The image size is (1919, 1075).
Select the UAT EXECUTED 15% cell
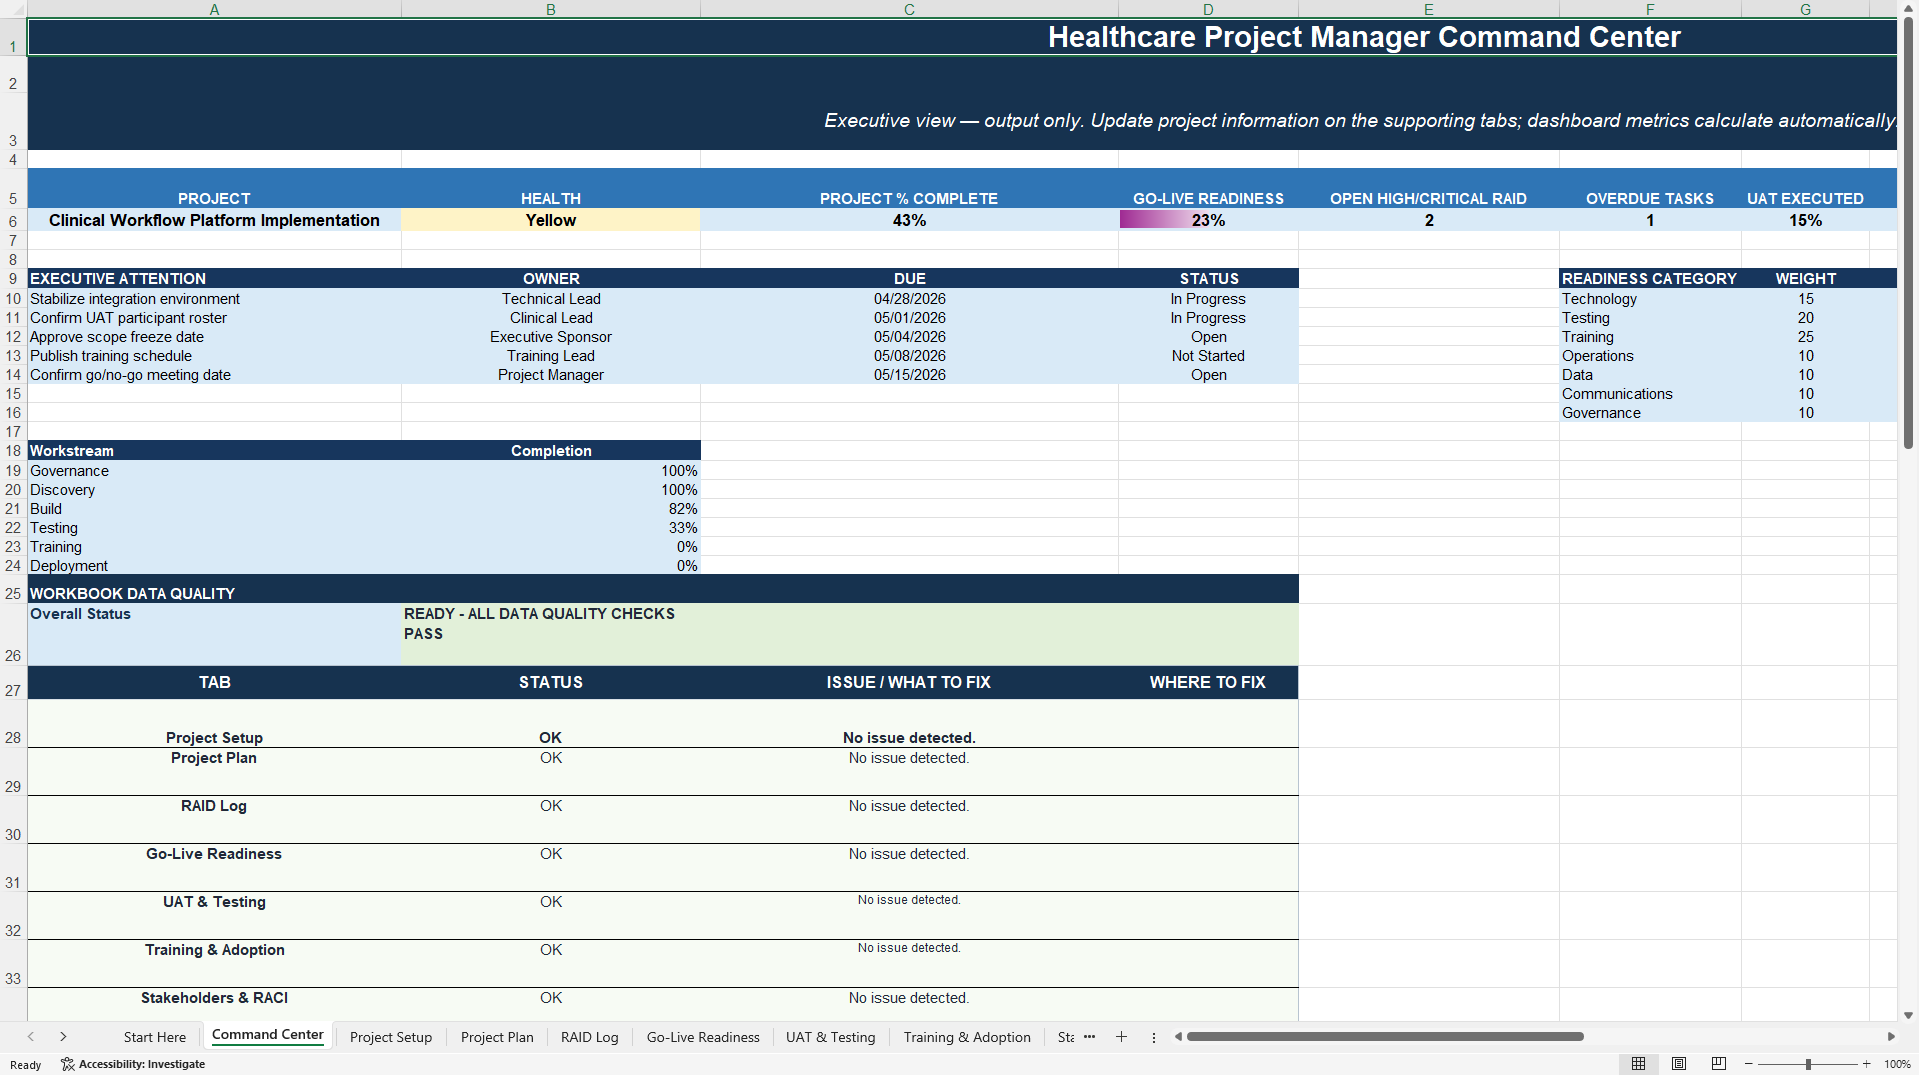(1805, 220)
